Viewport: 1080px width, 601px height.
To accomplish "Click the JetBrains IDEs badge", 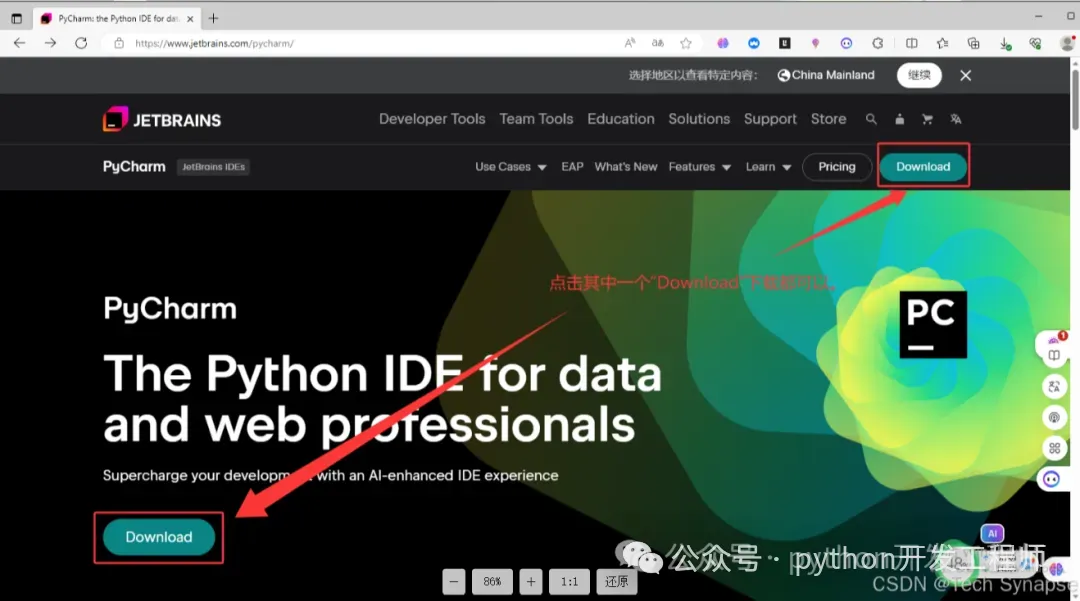I will pos(214,167).
